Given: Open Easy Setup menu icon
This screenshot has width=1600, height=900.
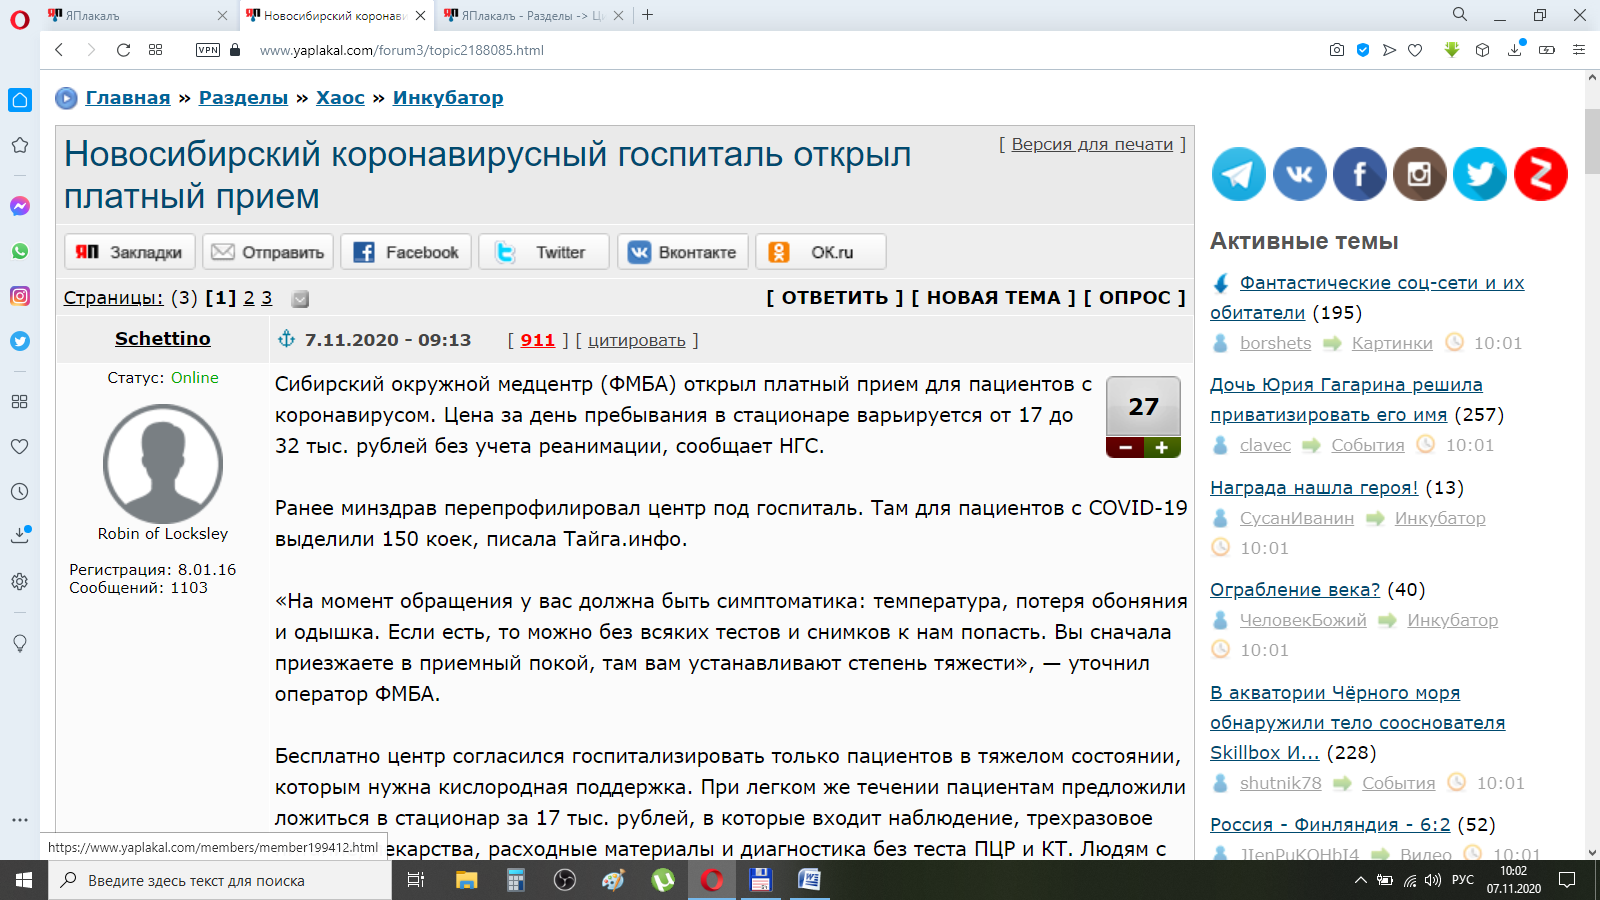Looking at the screenshot, I should (x=1579, y=50).
